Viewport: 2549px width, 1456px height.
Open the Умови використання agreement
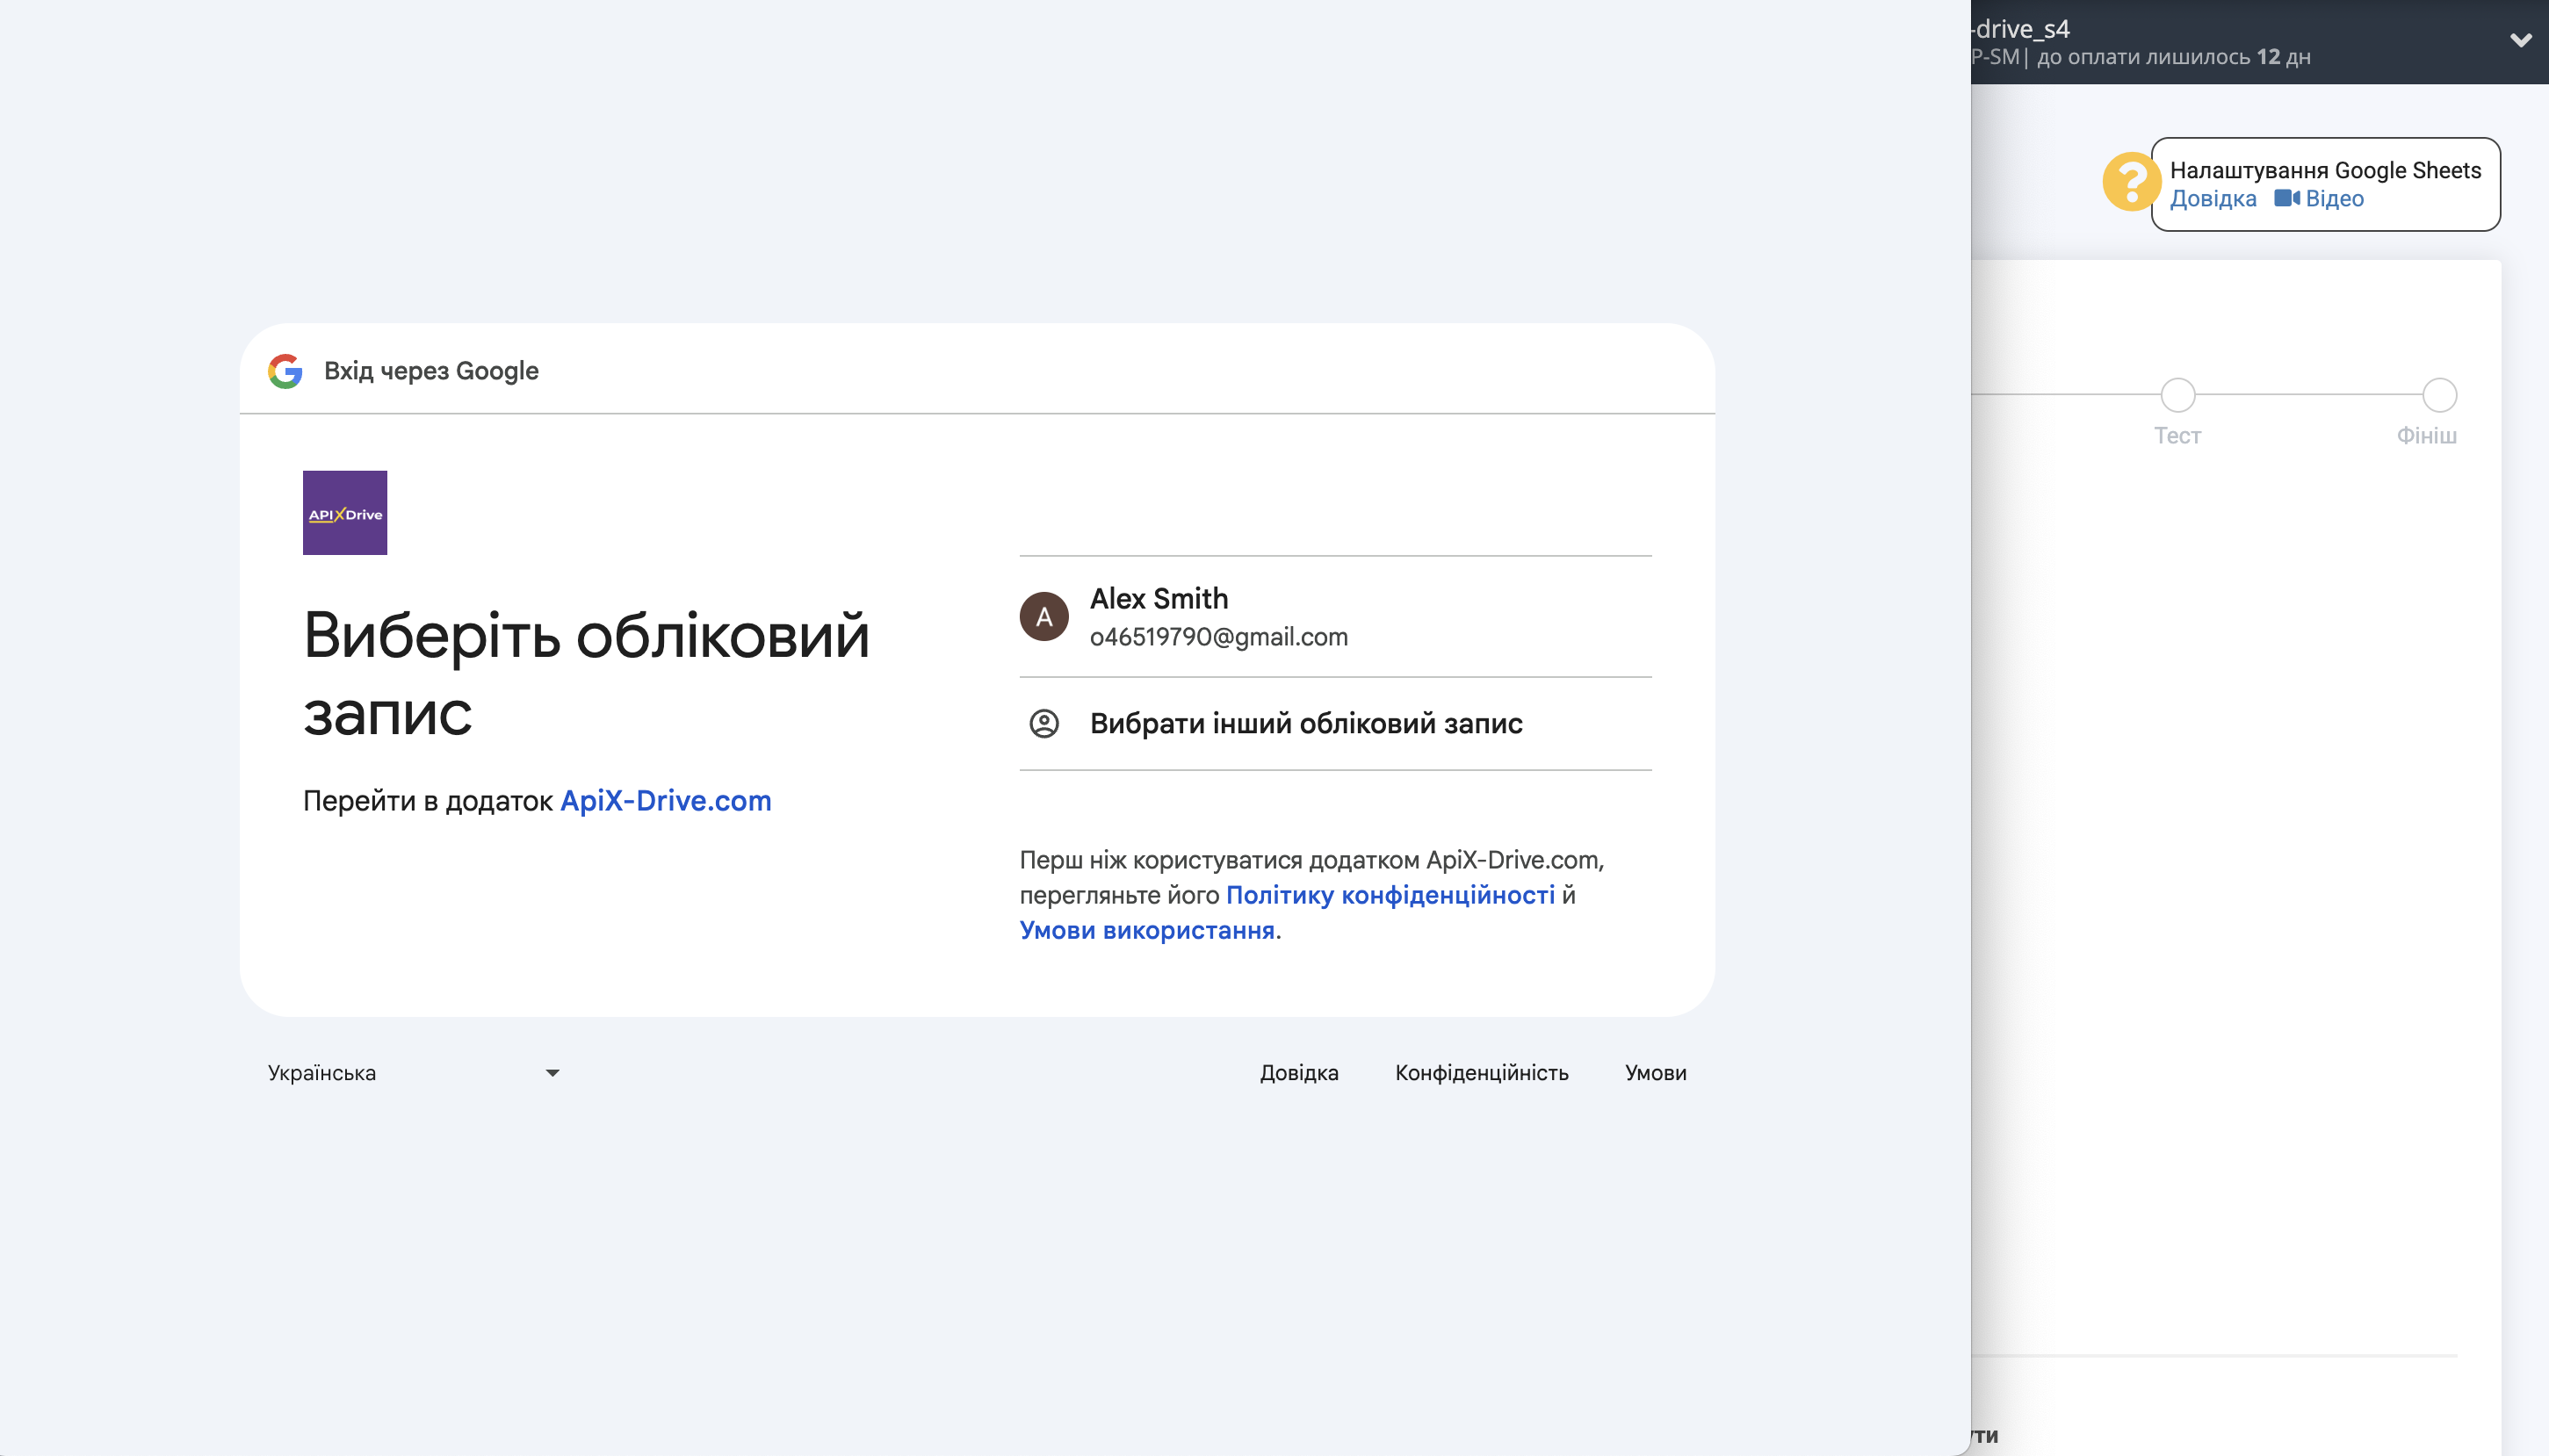pyautogui.click(x=1147, y=930)
